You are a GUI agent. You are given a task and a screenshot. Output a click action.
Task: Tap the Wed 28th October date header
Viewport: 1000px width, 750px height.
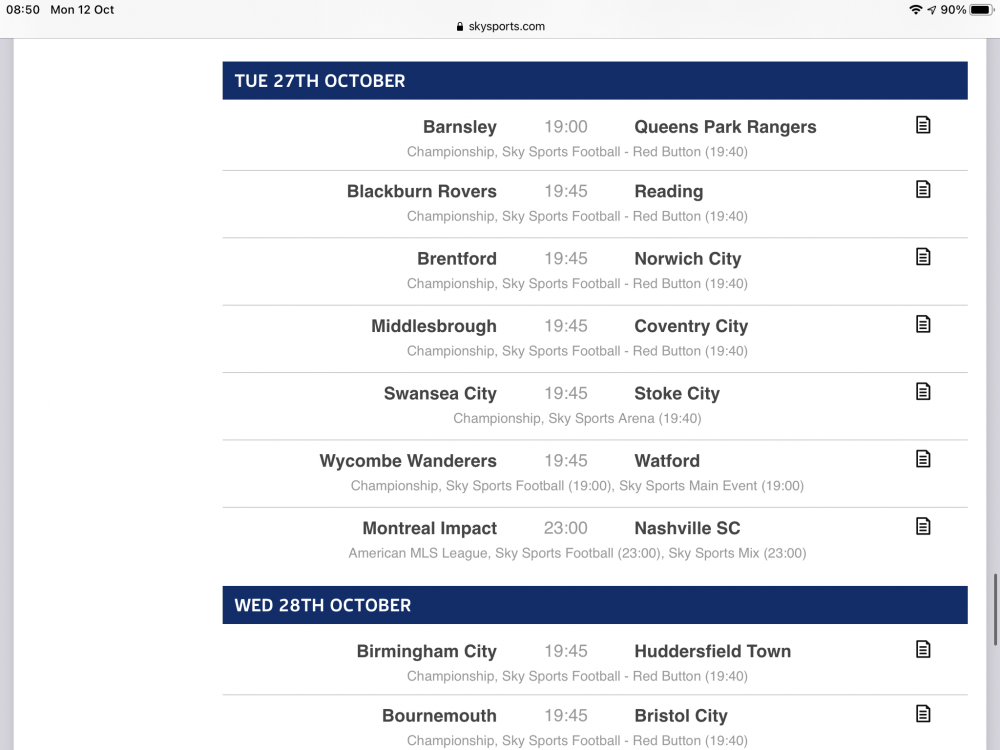pyautogui.click(x=323, y=605)
